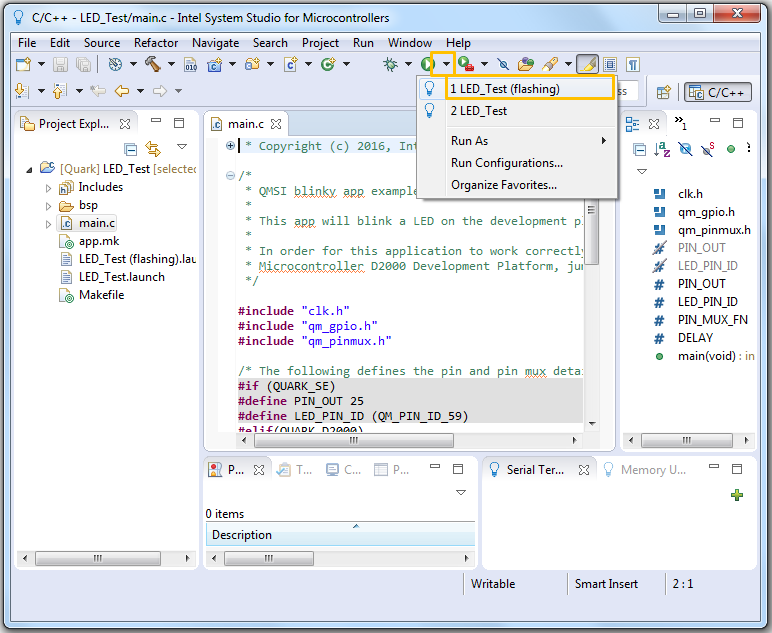Viewport: 772px width, 633px height.
Task: Select app.mk in Project Explorer
Action: [x=99, y=241]
